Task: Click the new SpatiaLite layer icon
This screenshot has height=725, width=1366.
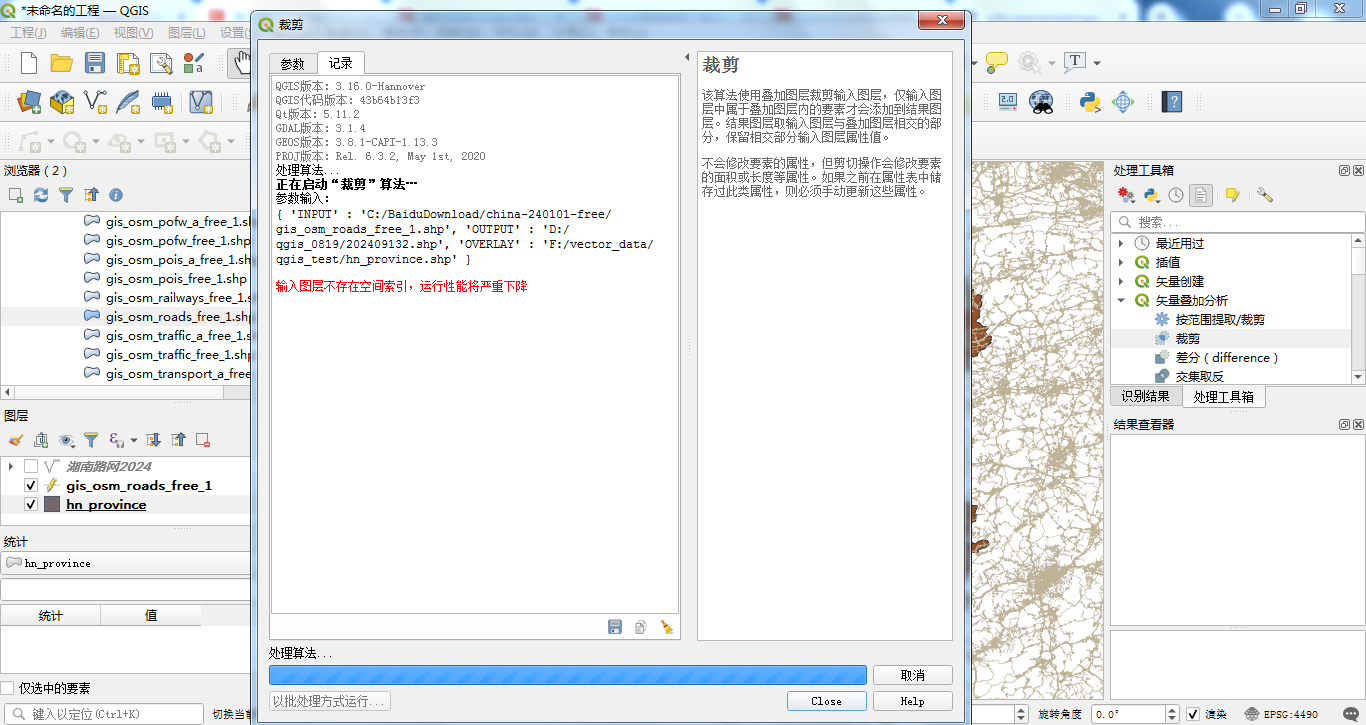Action: click(128, 101)
